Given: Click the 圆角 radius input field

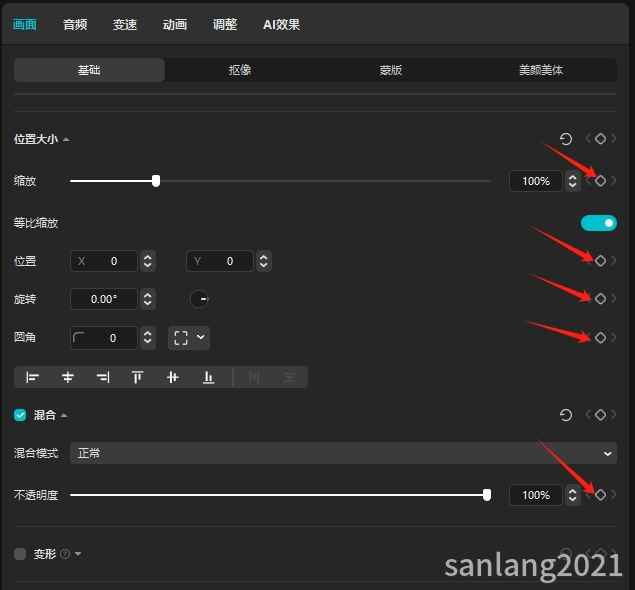Looking at the screenshot, I should pyautogui.click(x=104, y=338).
